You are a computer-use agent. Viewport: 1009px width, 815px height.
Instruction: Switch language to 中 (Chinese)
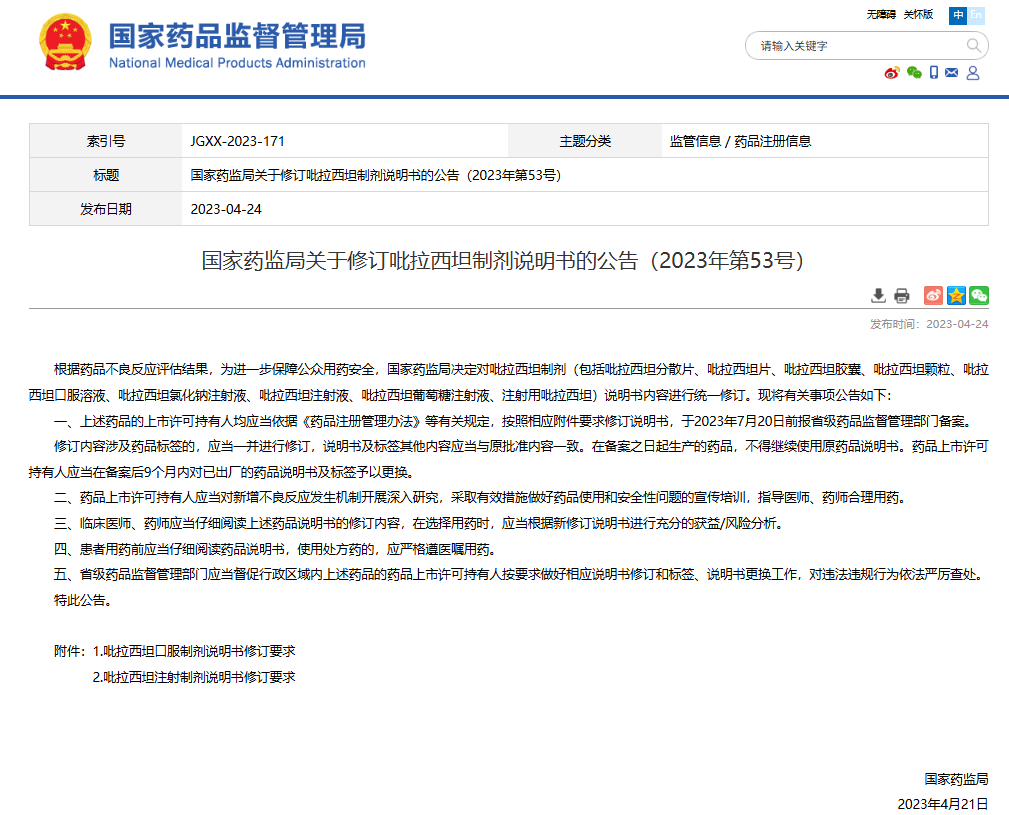[958, 14]
